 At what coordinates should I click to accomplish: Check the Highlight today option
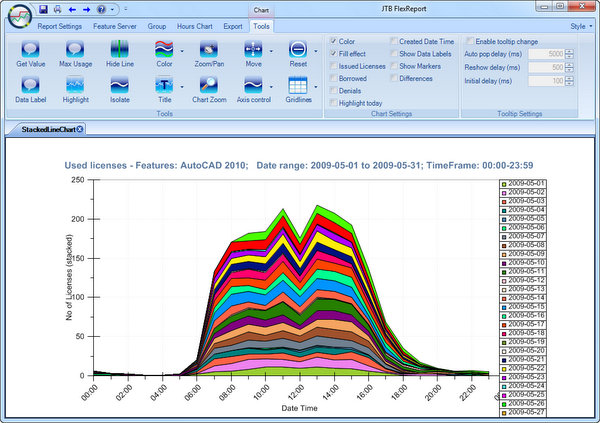click(334, 103)
